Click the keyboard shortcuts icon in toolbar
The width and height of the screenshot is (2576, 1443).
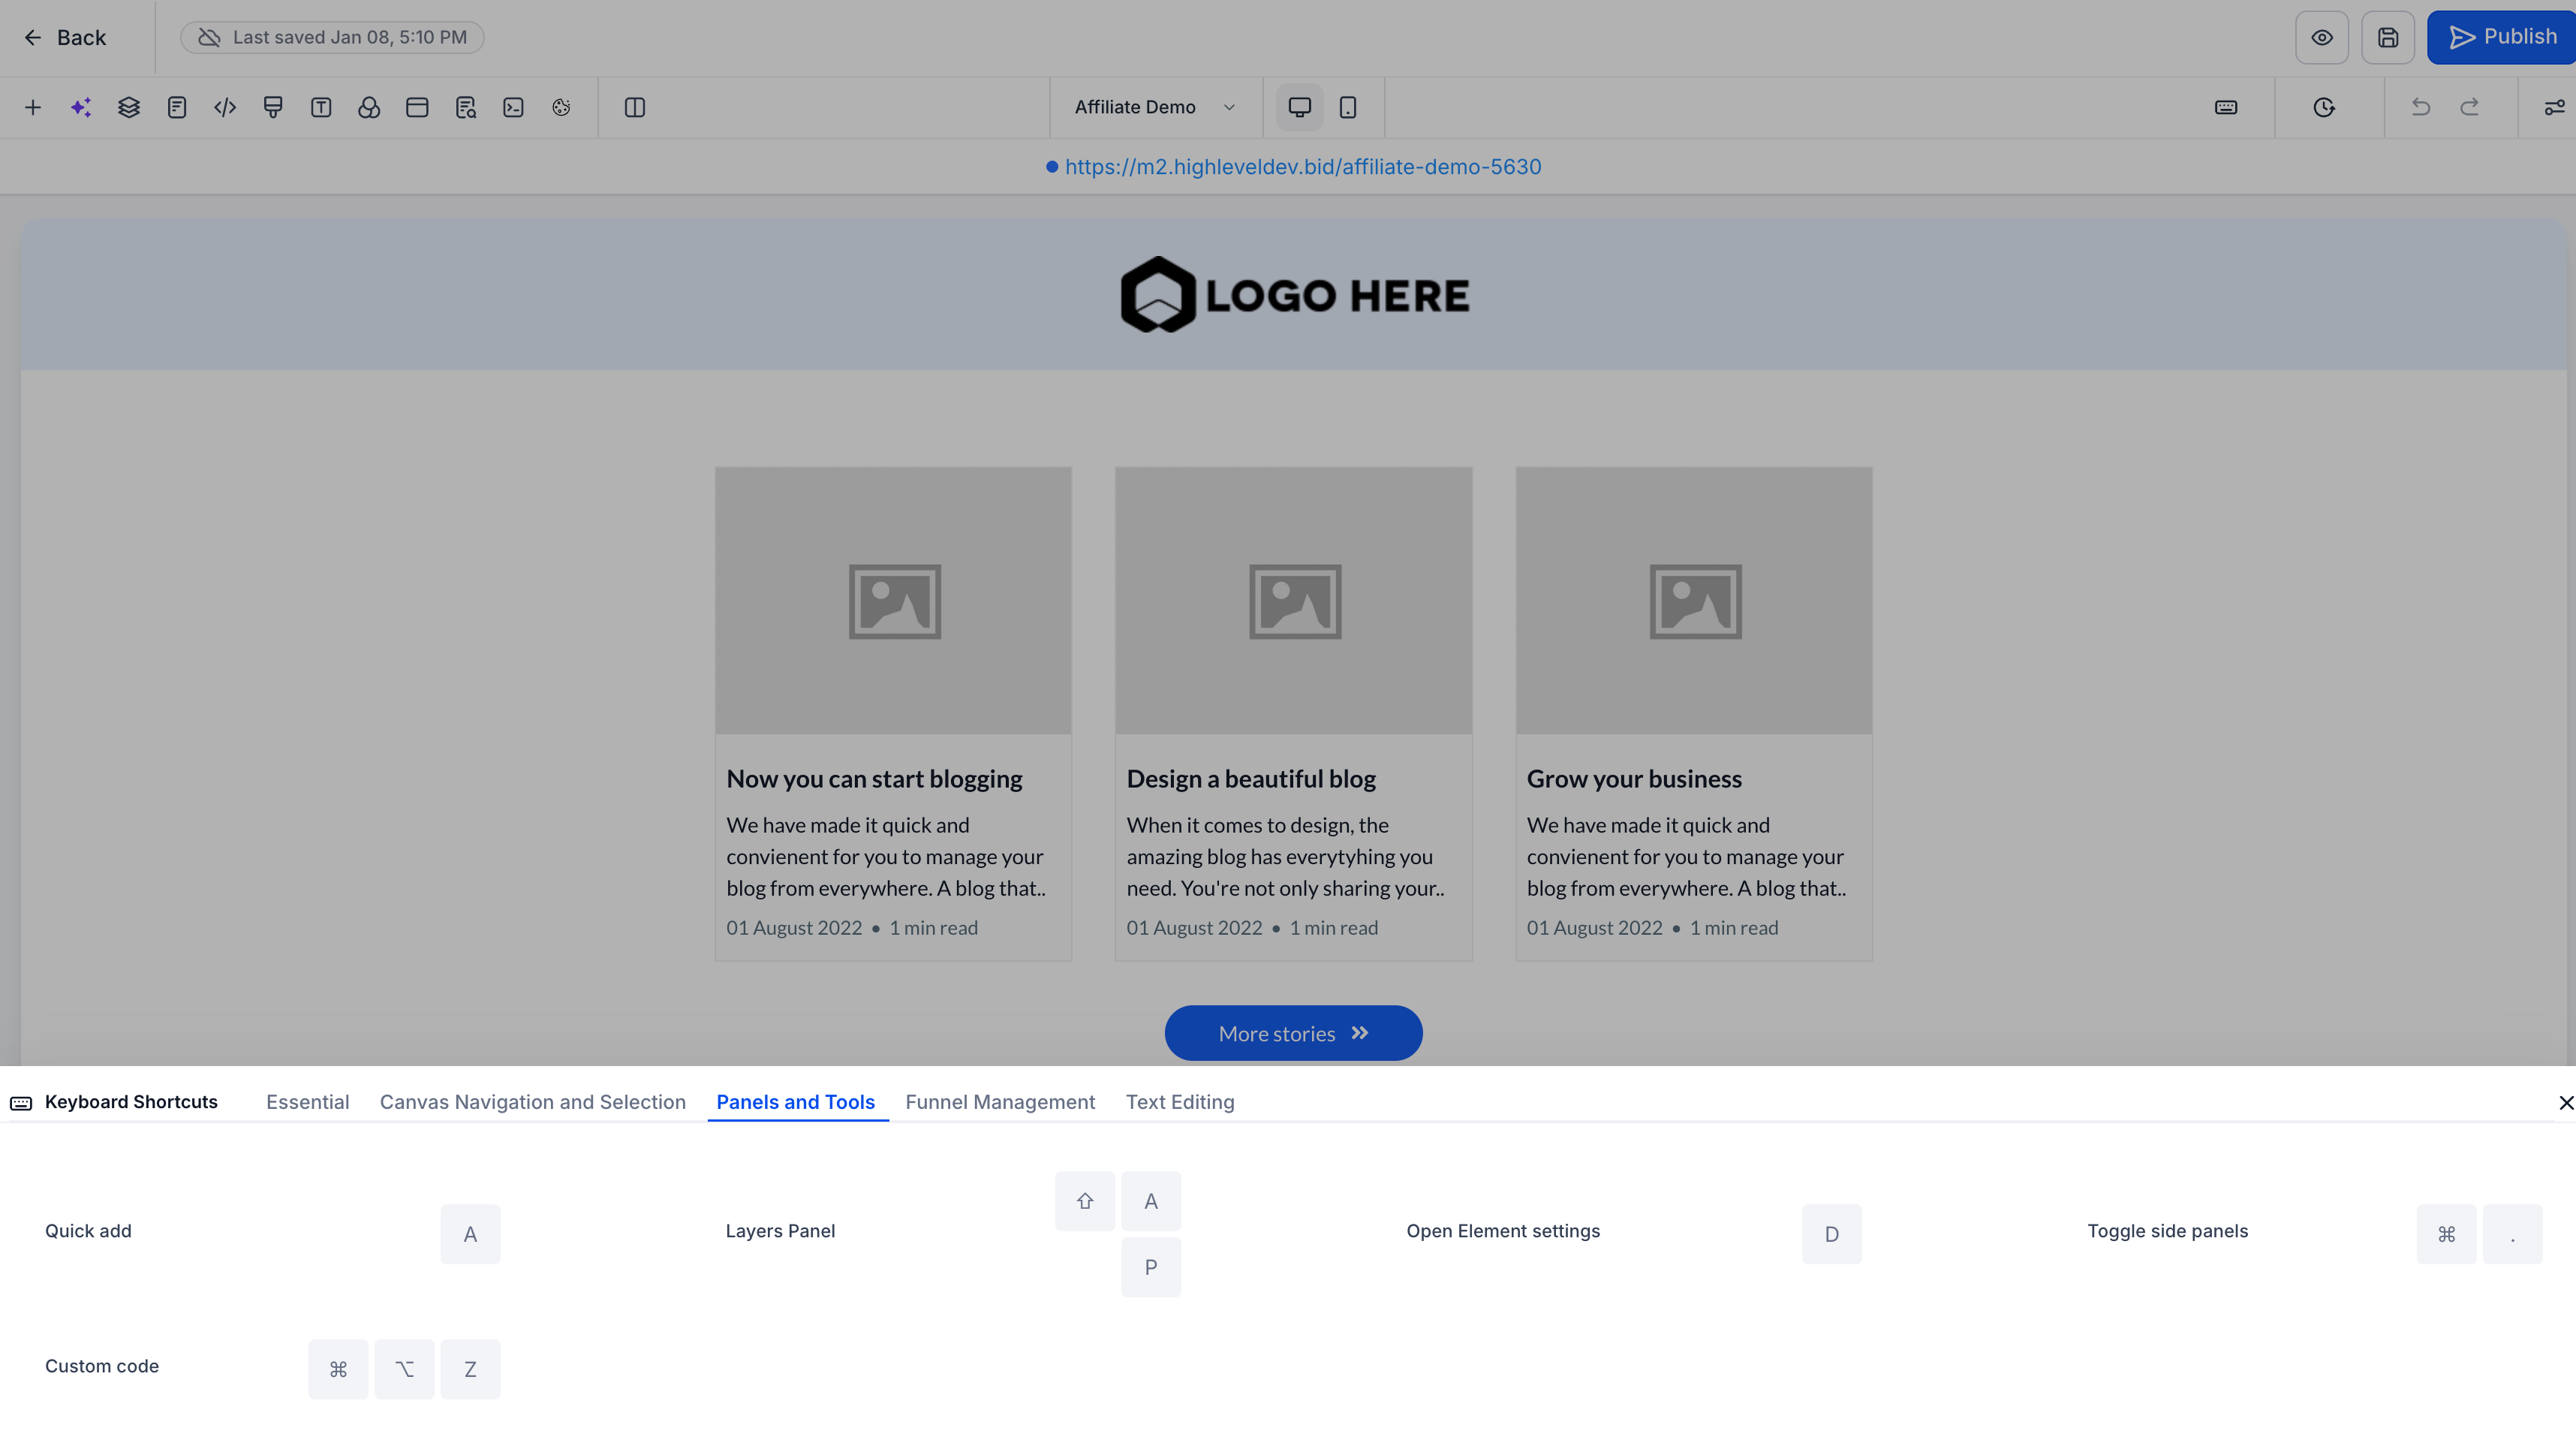(x=2226, y=107)
